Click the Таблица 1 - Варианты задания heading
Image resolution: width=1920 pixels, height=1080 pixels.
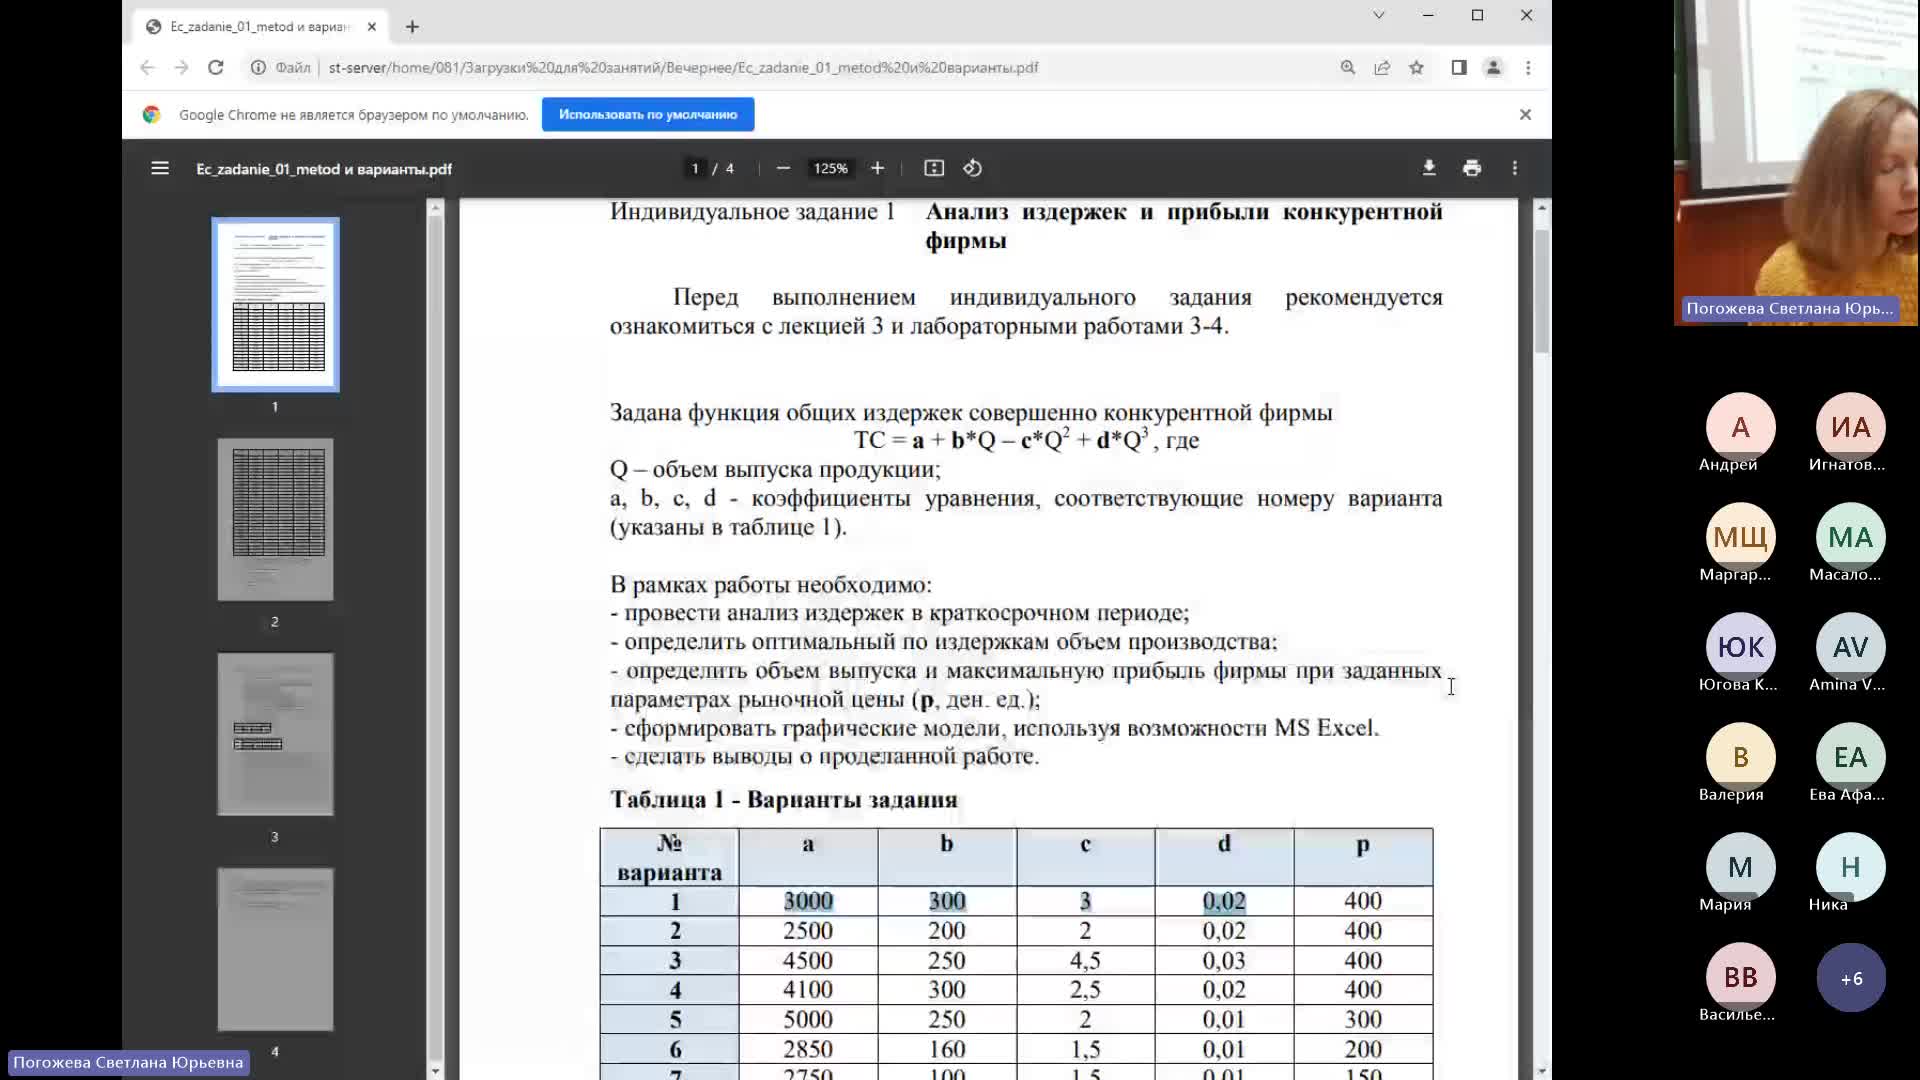click(784, 800)
